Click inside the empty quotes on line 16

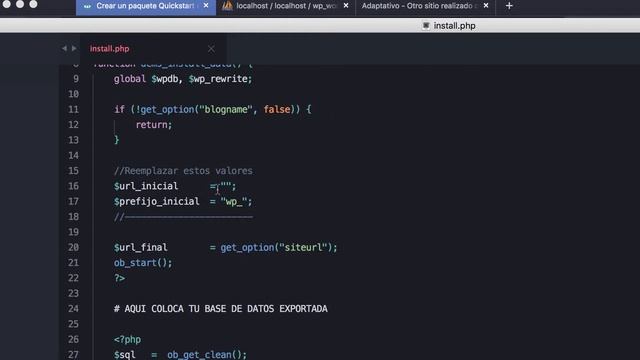pyautogui.click(x=226, y=186)
